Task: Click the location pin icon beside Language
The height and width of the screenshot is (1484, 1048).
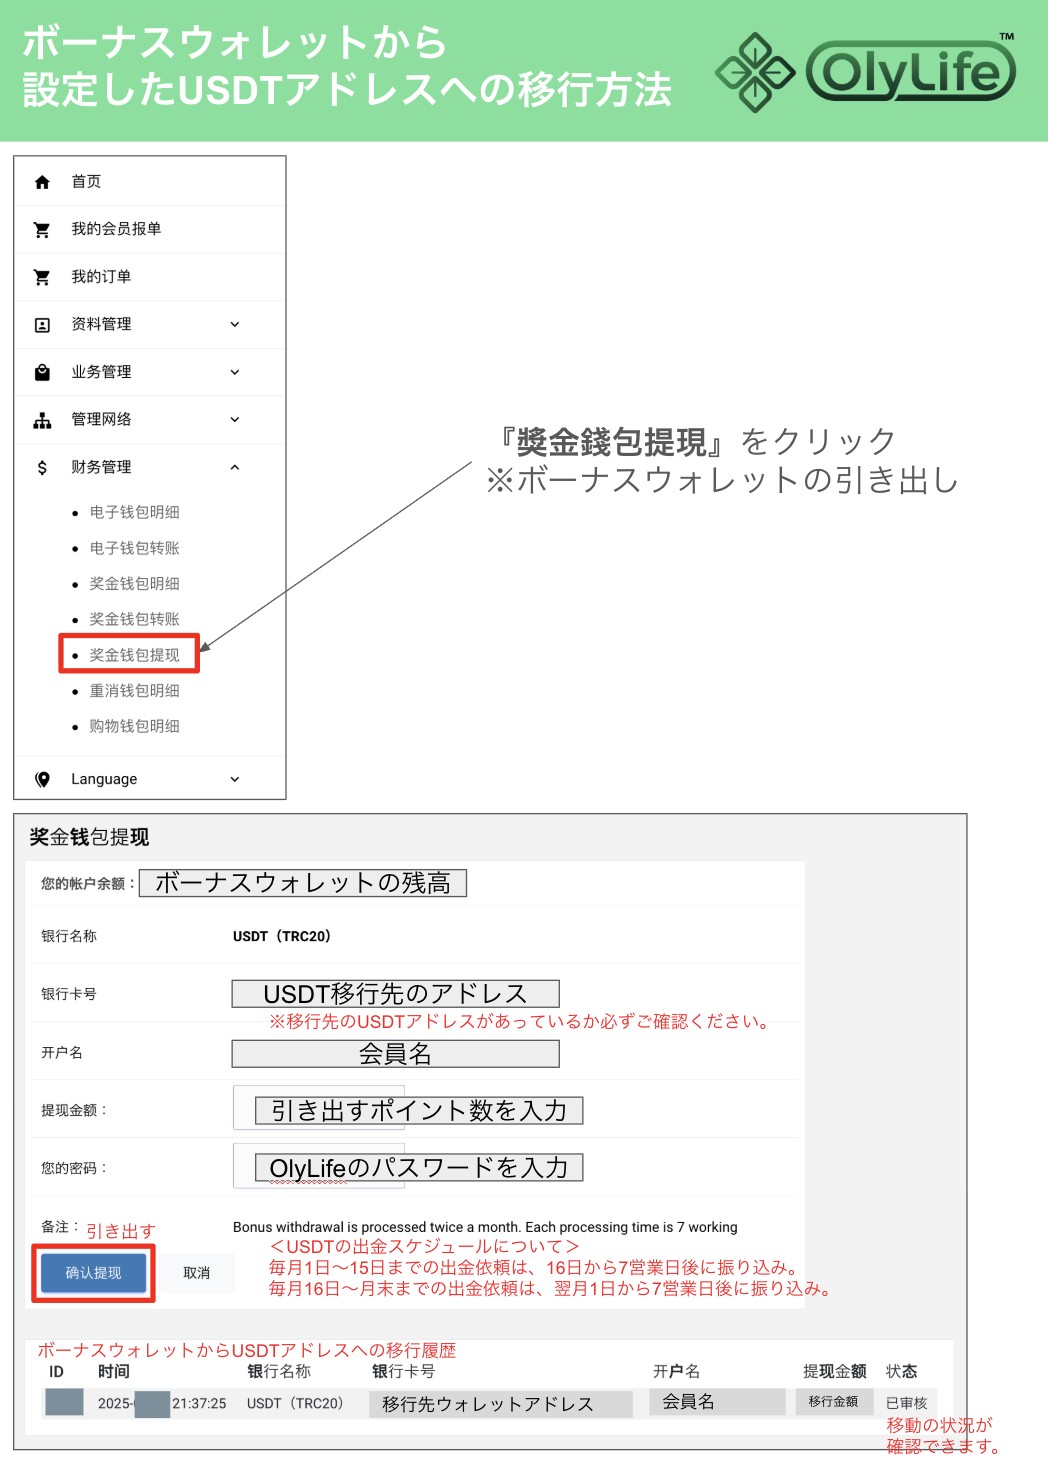Action: tap(42, 779)
